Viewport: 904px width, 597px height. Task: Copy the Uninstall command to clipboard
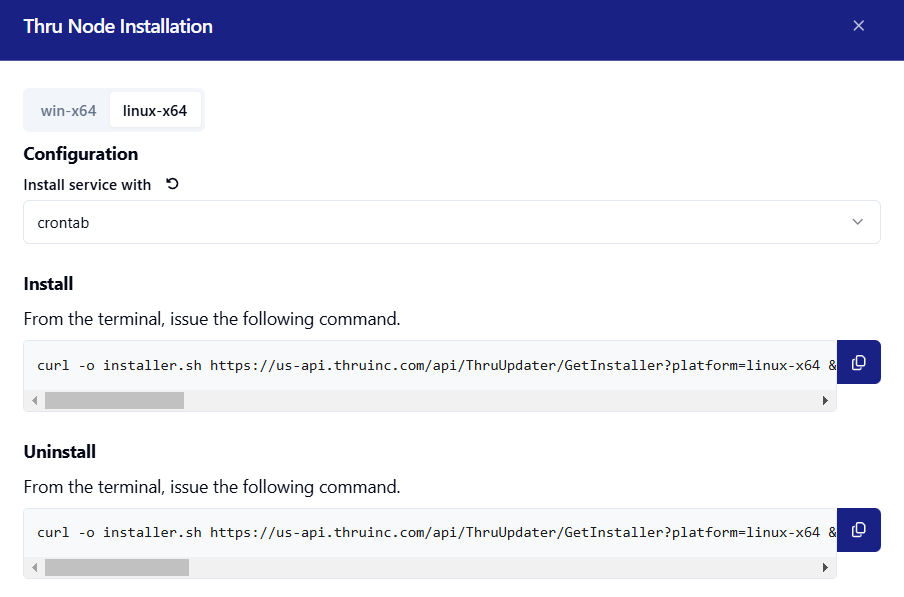tap(858, 530)
